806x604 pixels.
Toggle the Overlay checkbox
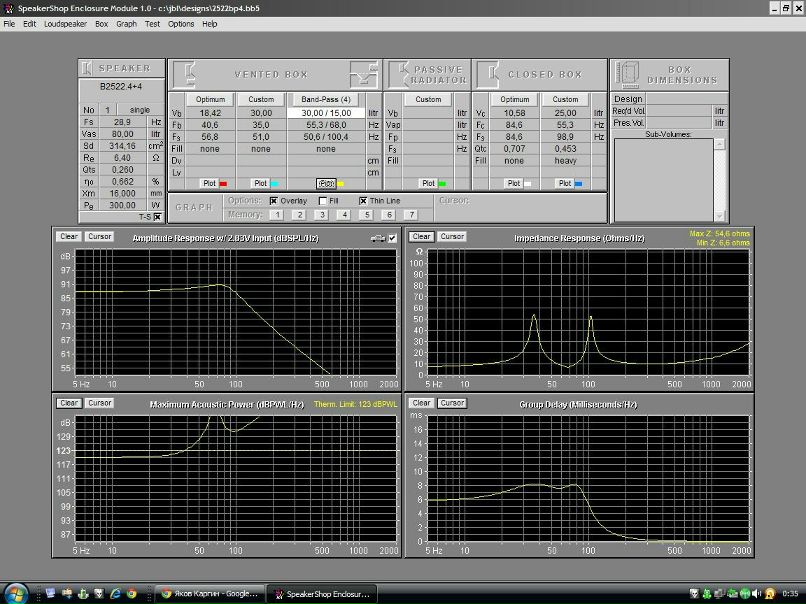tap(274, 200)
